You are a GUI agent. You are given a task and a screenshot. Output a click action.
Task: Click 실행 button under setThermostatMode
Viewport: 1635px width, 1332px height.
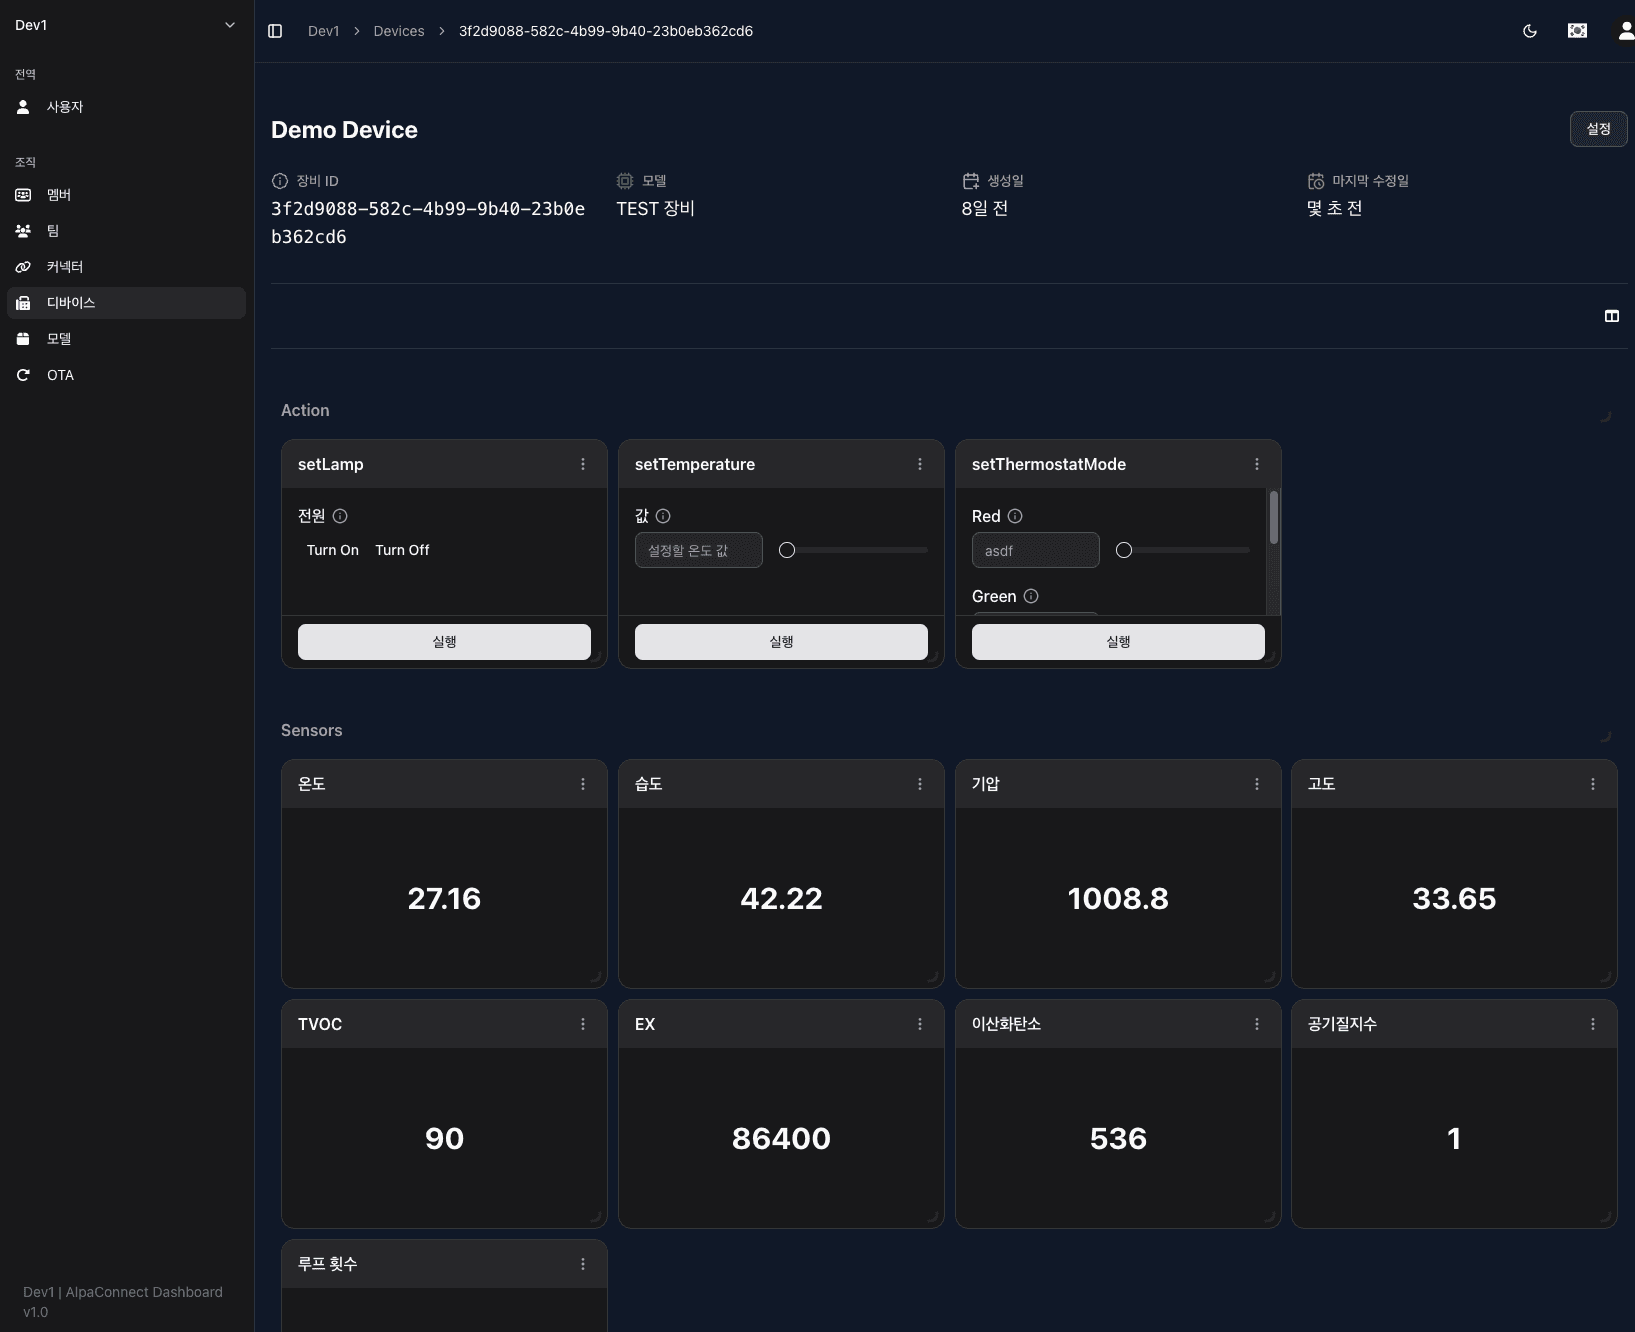coord(1118,642)
